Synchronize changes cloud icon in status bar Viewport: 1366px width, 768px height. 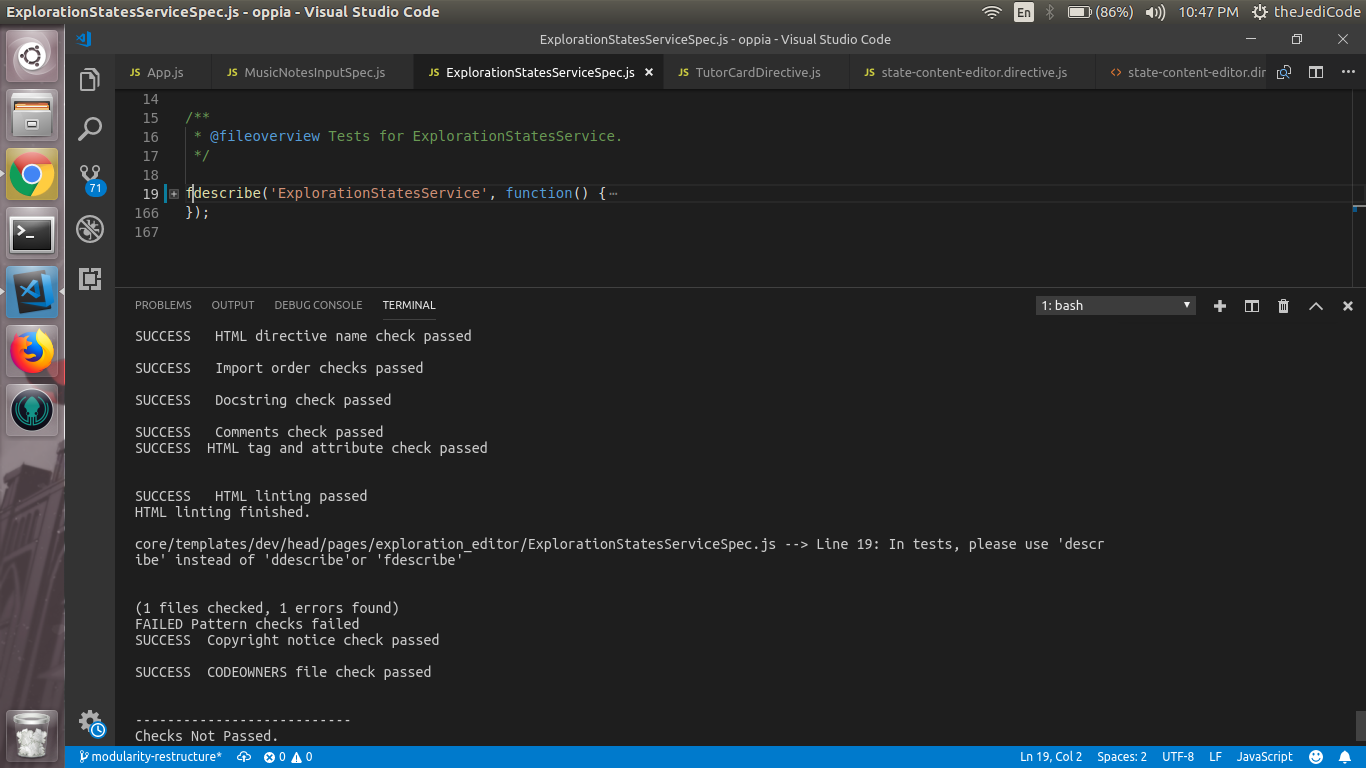pos(244,757)
